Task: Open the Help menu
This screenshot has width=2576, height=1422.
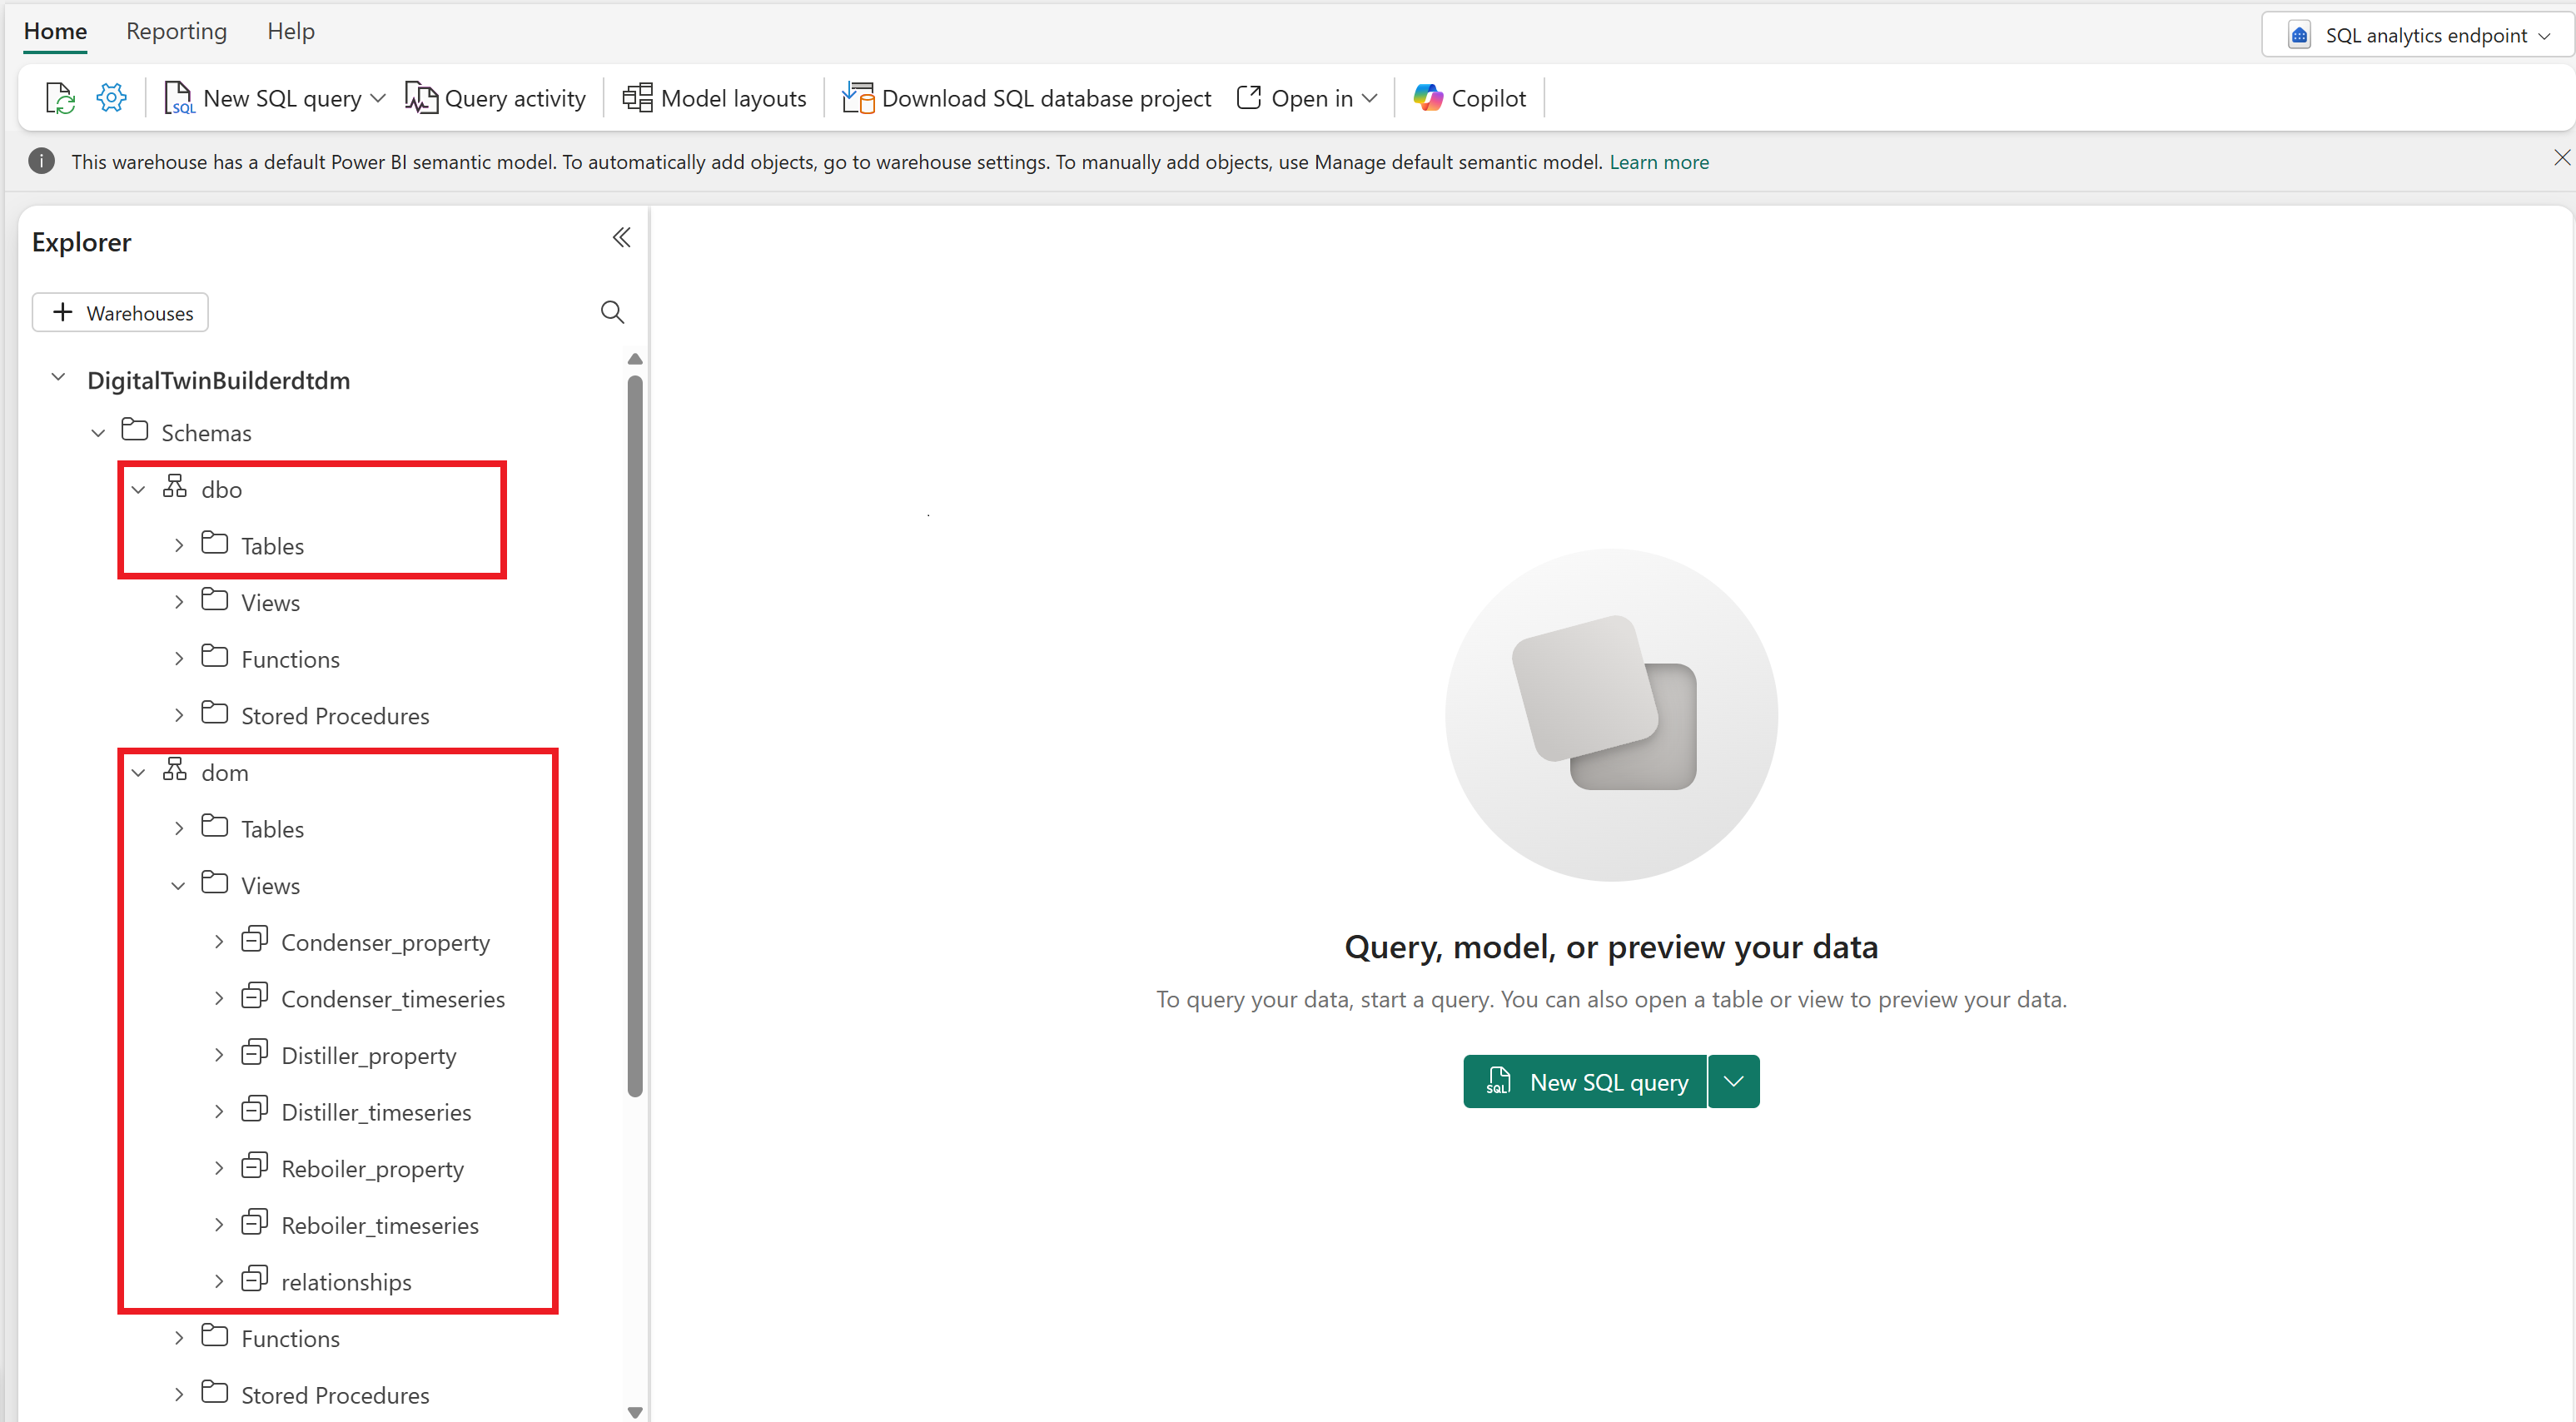Action: (x=290, y=31)
